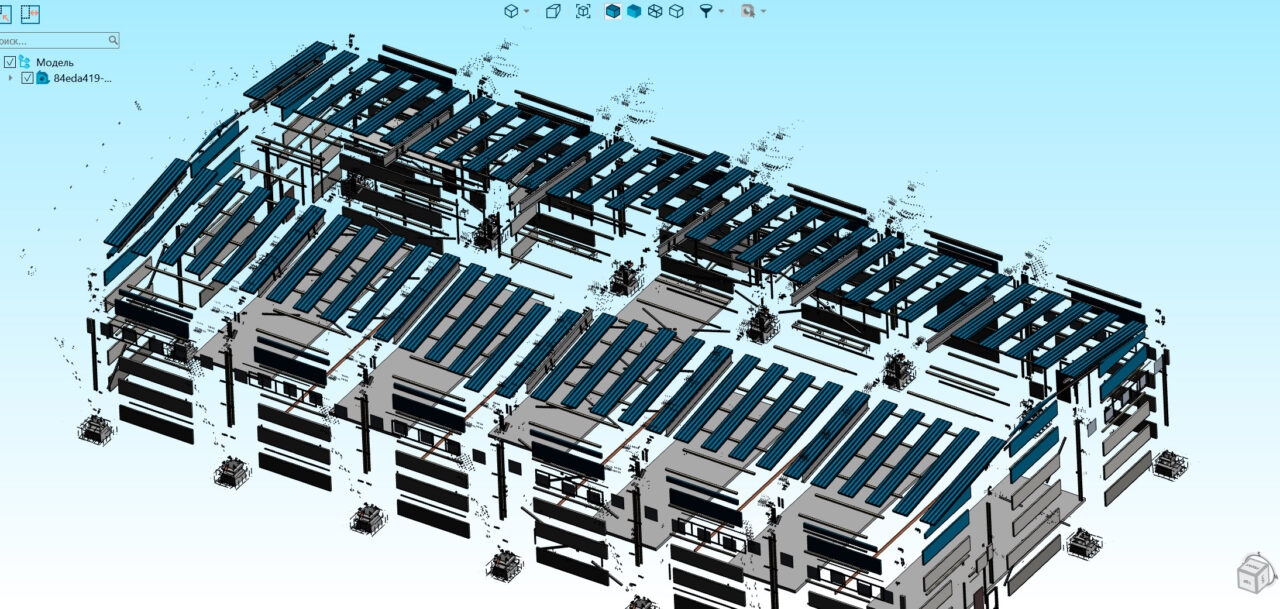Screen dimensions: 1280x609
Task: Select wireframe display mode
Action: [655, 11]
